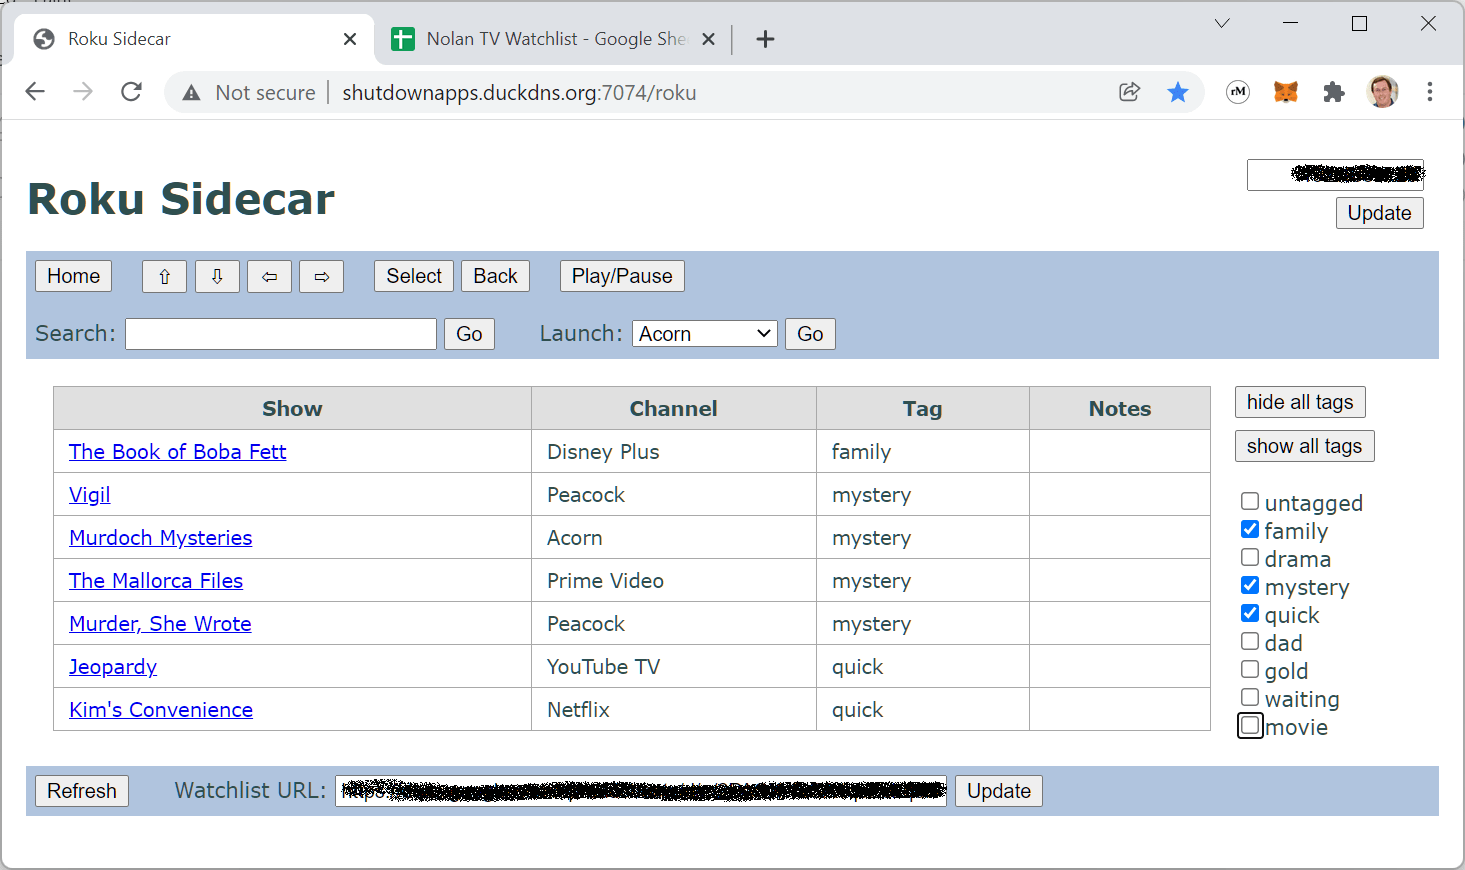The width and height of the screenshot is (1465, 870).
Task: Click the hide all tags button
Action: (x=1300, y=402)
